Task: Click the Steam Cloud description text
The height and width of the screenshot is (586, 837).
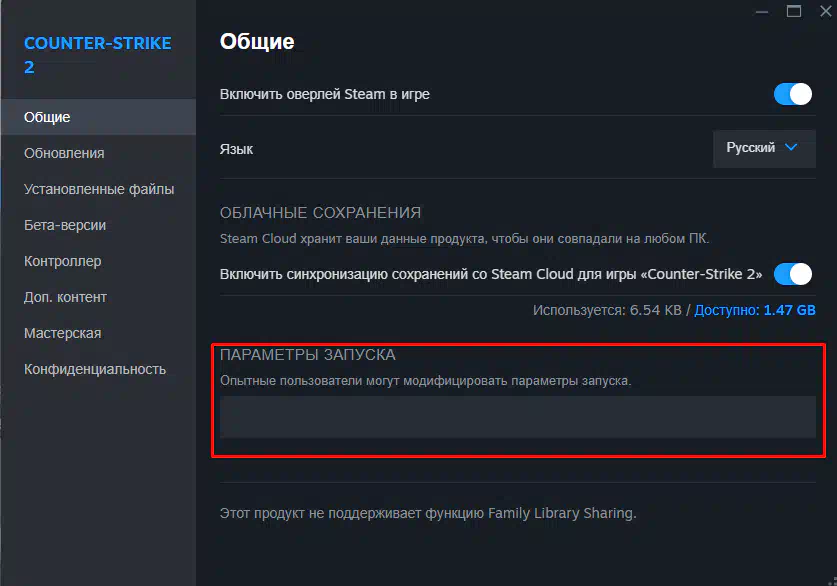Action: pyautogui.click(x=464, y=239)
